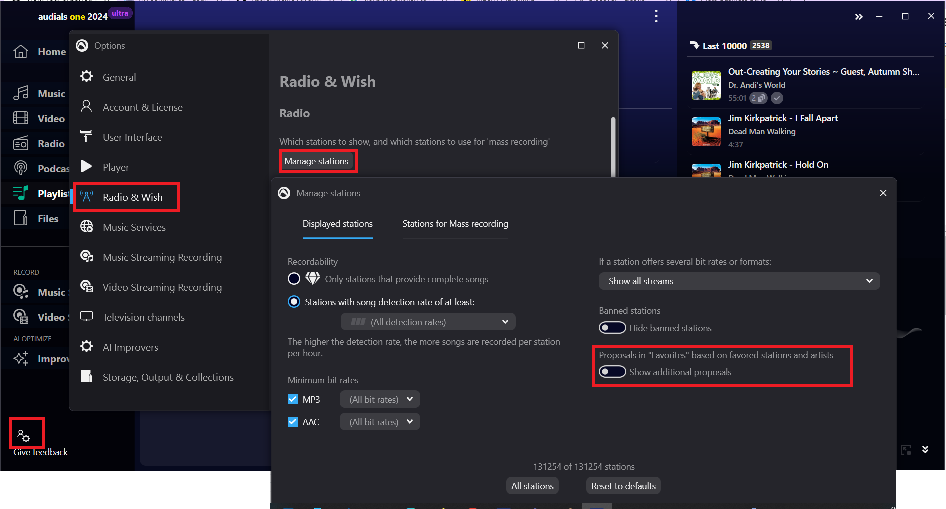
Task: Click the 2538 count badge
Action: [x=761, y=45]
